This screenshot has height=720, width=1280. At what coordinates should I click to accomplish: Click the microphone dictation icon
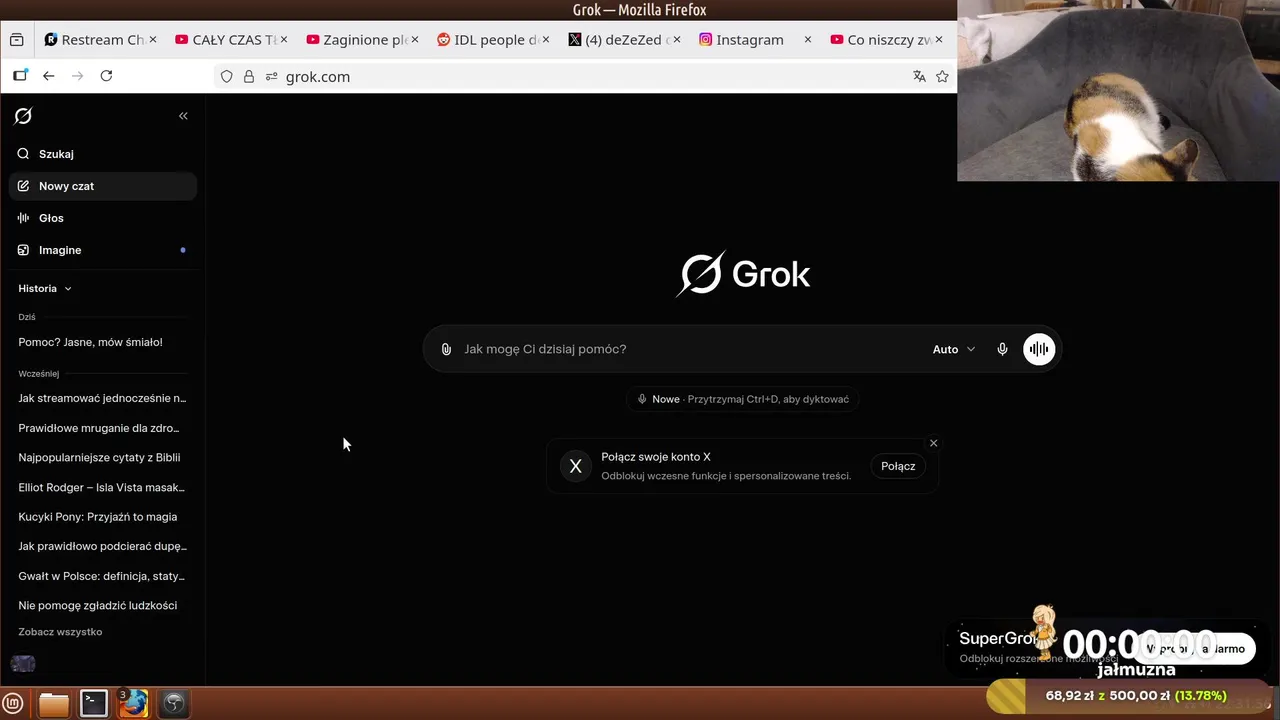pyautogui.click(x=1002, y=349)
